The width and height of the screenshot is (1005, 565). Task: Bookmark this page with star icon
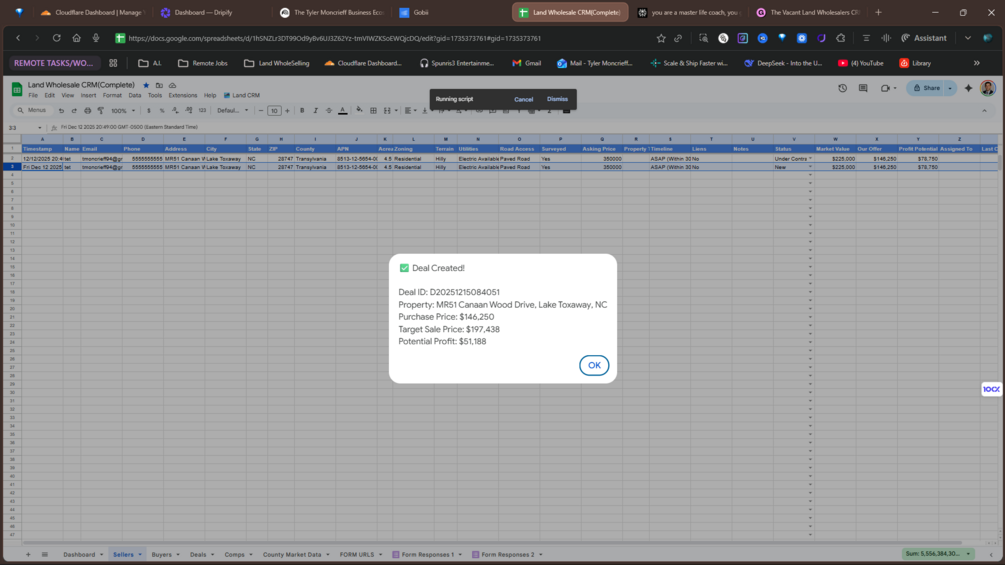661,38
